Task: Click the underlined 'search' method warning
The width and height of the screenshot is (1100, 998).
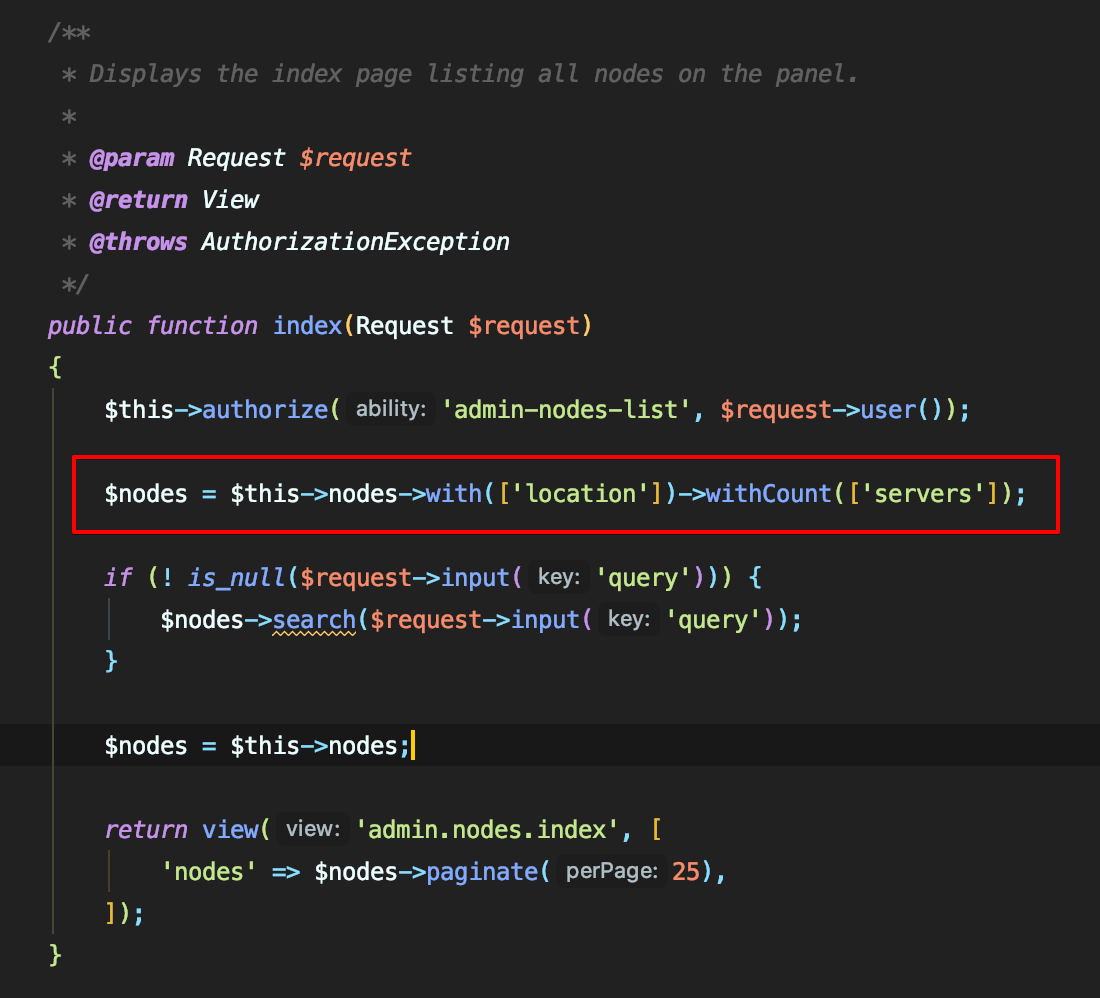Action: tap(314, 620)
